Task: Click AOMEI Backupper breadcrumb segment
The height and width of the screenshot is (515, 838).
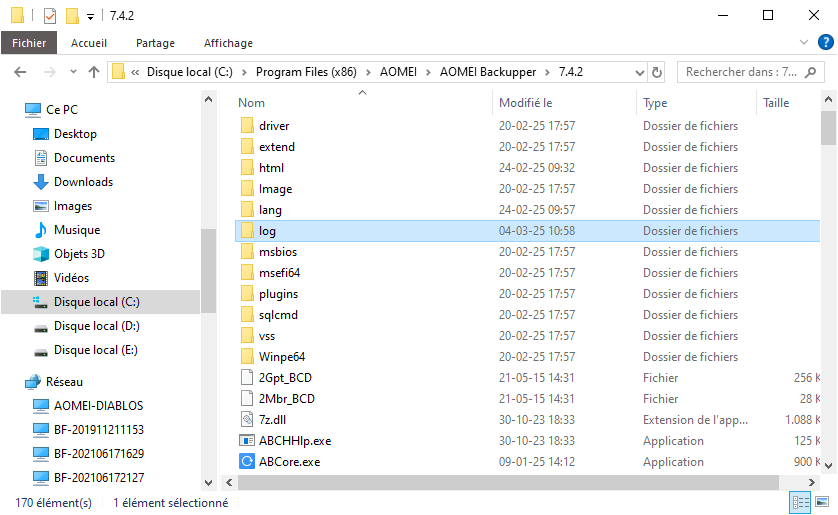Action: point(487,72)
